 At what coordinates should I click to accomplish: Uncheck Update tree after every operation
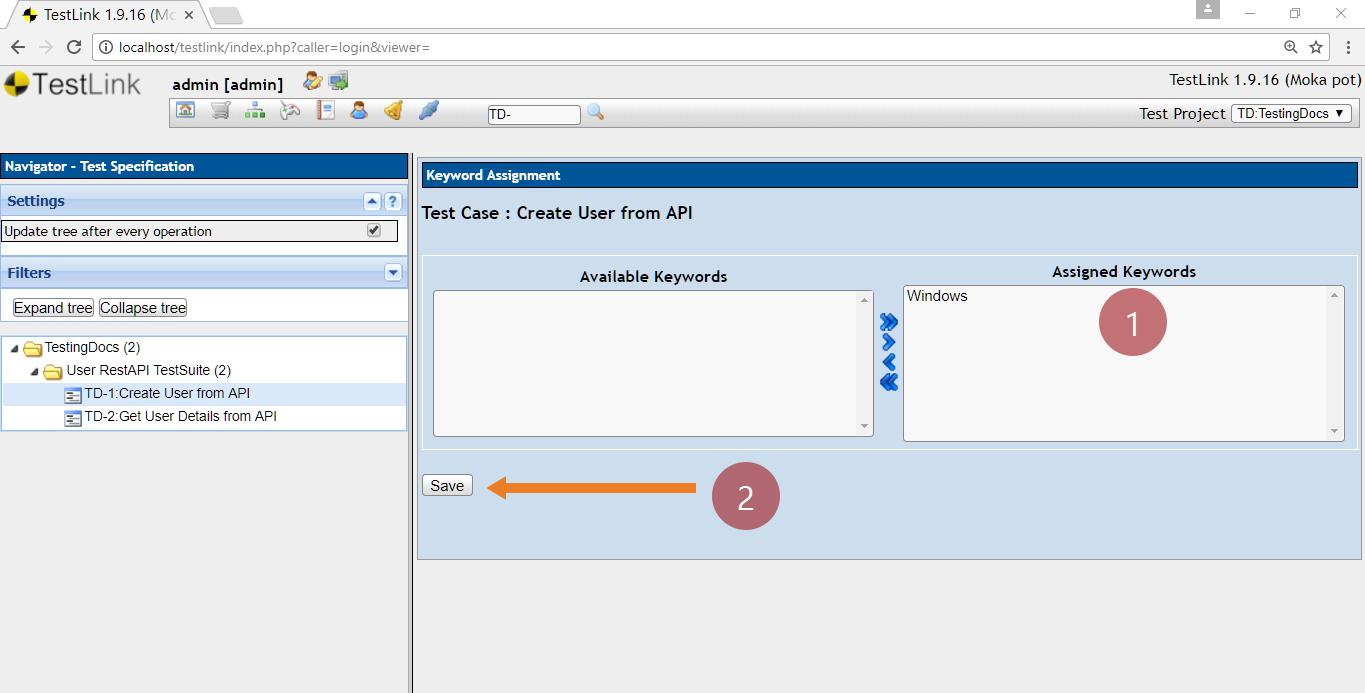(x=374, y=231)
